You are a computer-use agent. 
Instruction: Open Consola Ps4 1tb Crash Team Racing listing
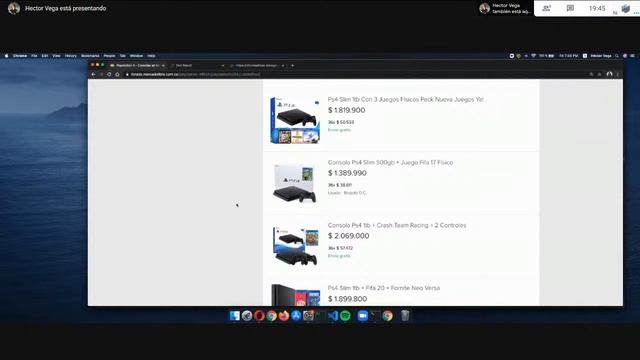(x=397, y=225)
